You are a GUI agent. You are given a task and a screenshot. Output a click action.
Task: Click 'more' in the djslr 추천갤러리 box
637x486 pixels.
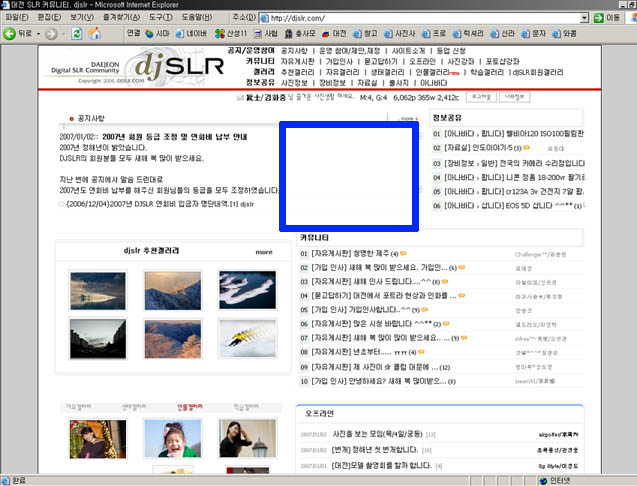[x=263, y=252]
